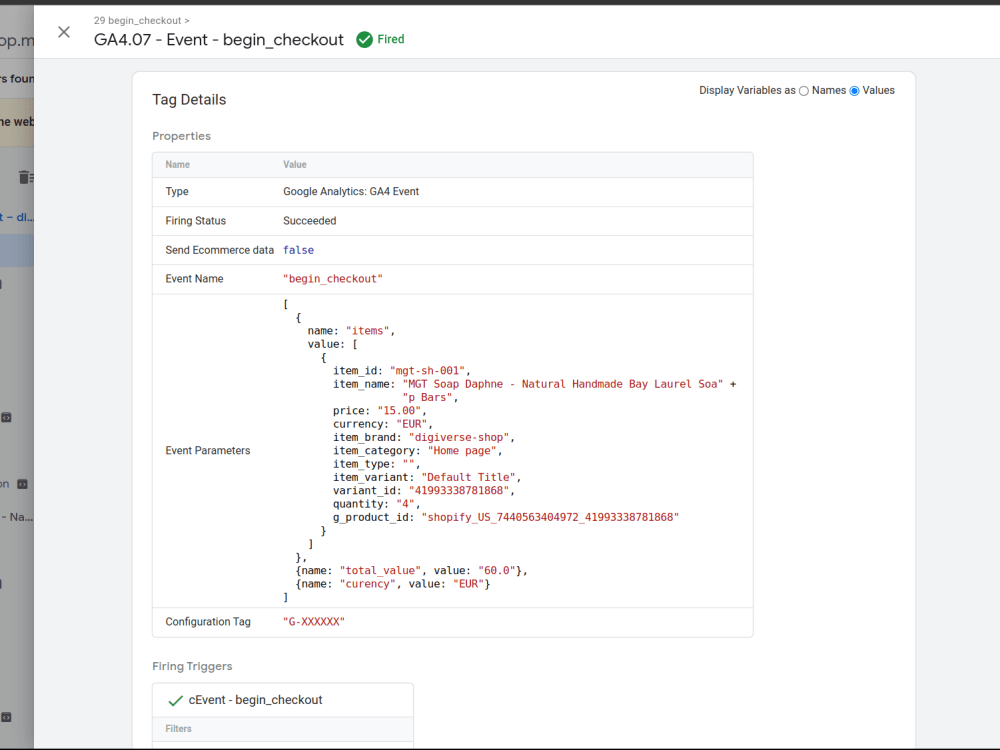Click the item_category "Home page" value

(462, 451)
